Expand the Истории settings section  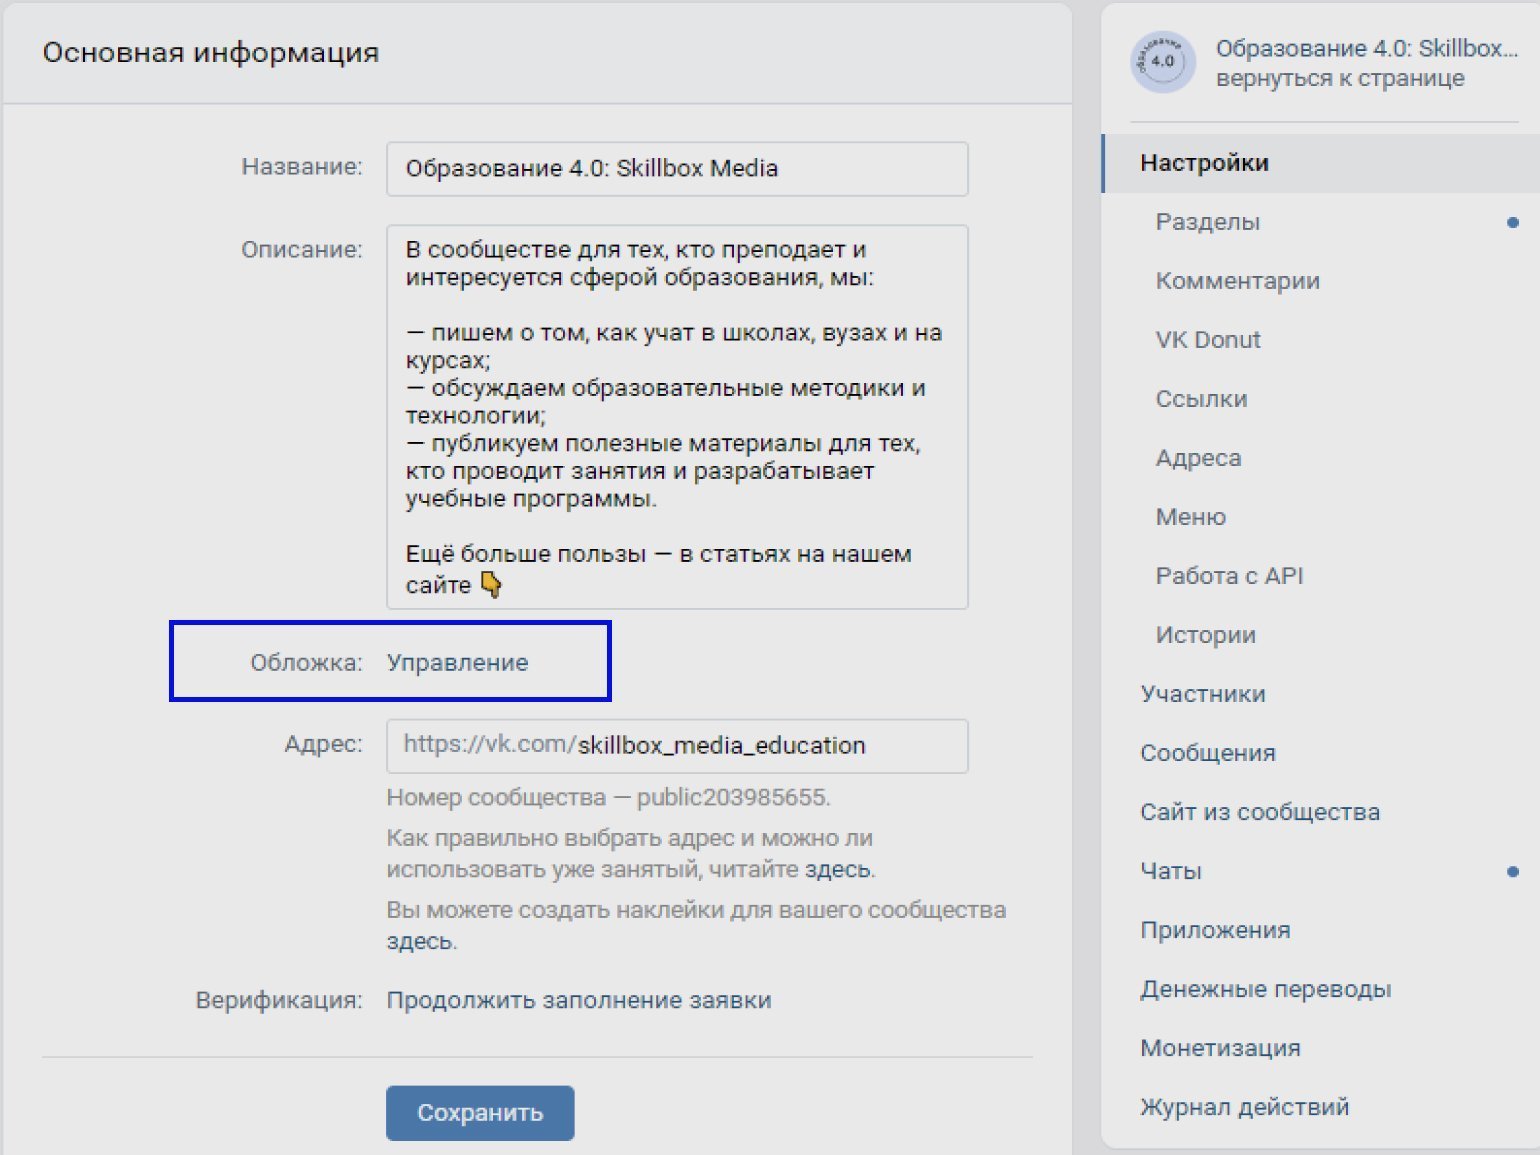coord(1205,634)
